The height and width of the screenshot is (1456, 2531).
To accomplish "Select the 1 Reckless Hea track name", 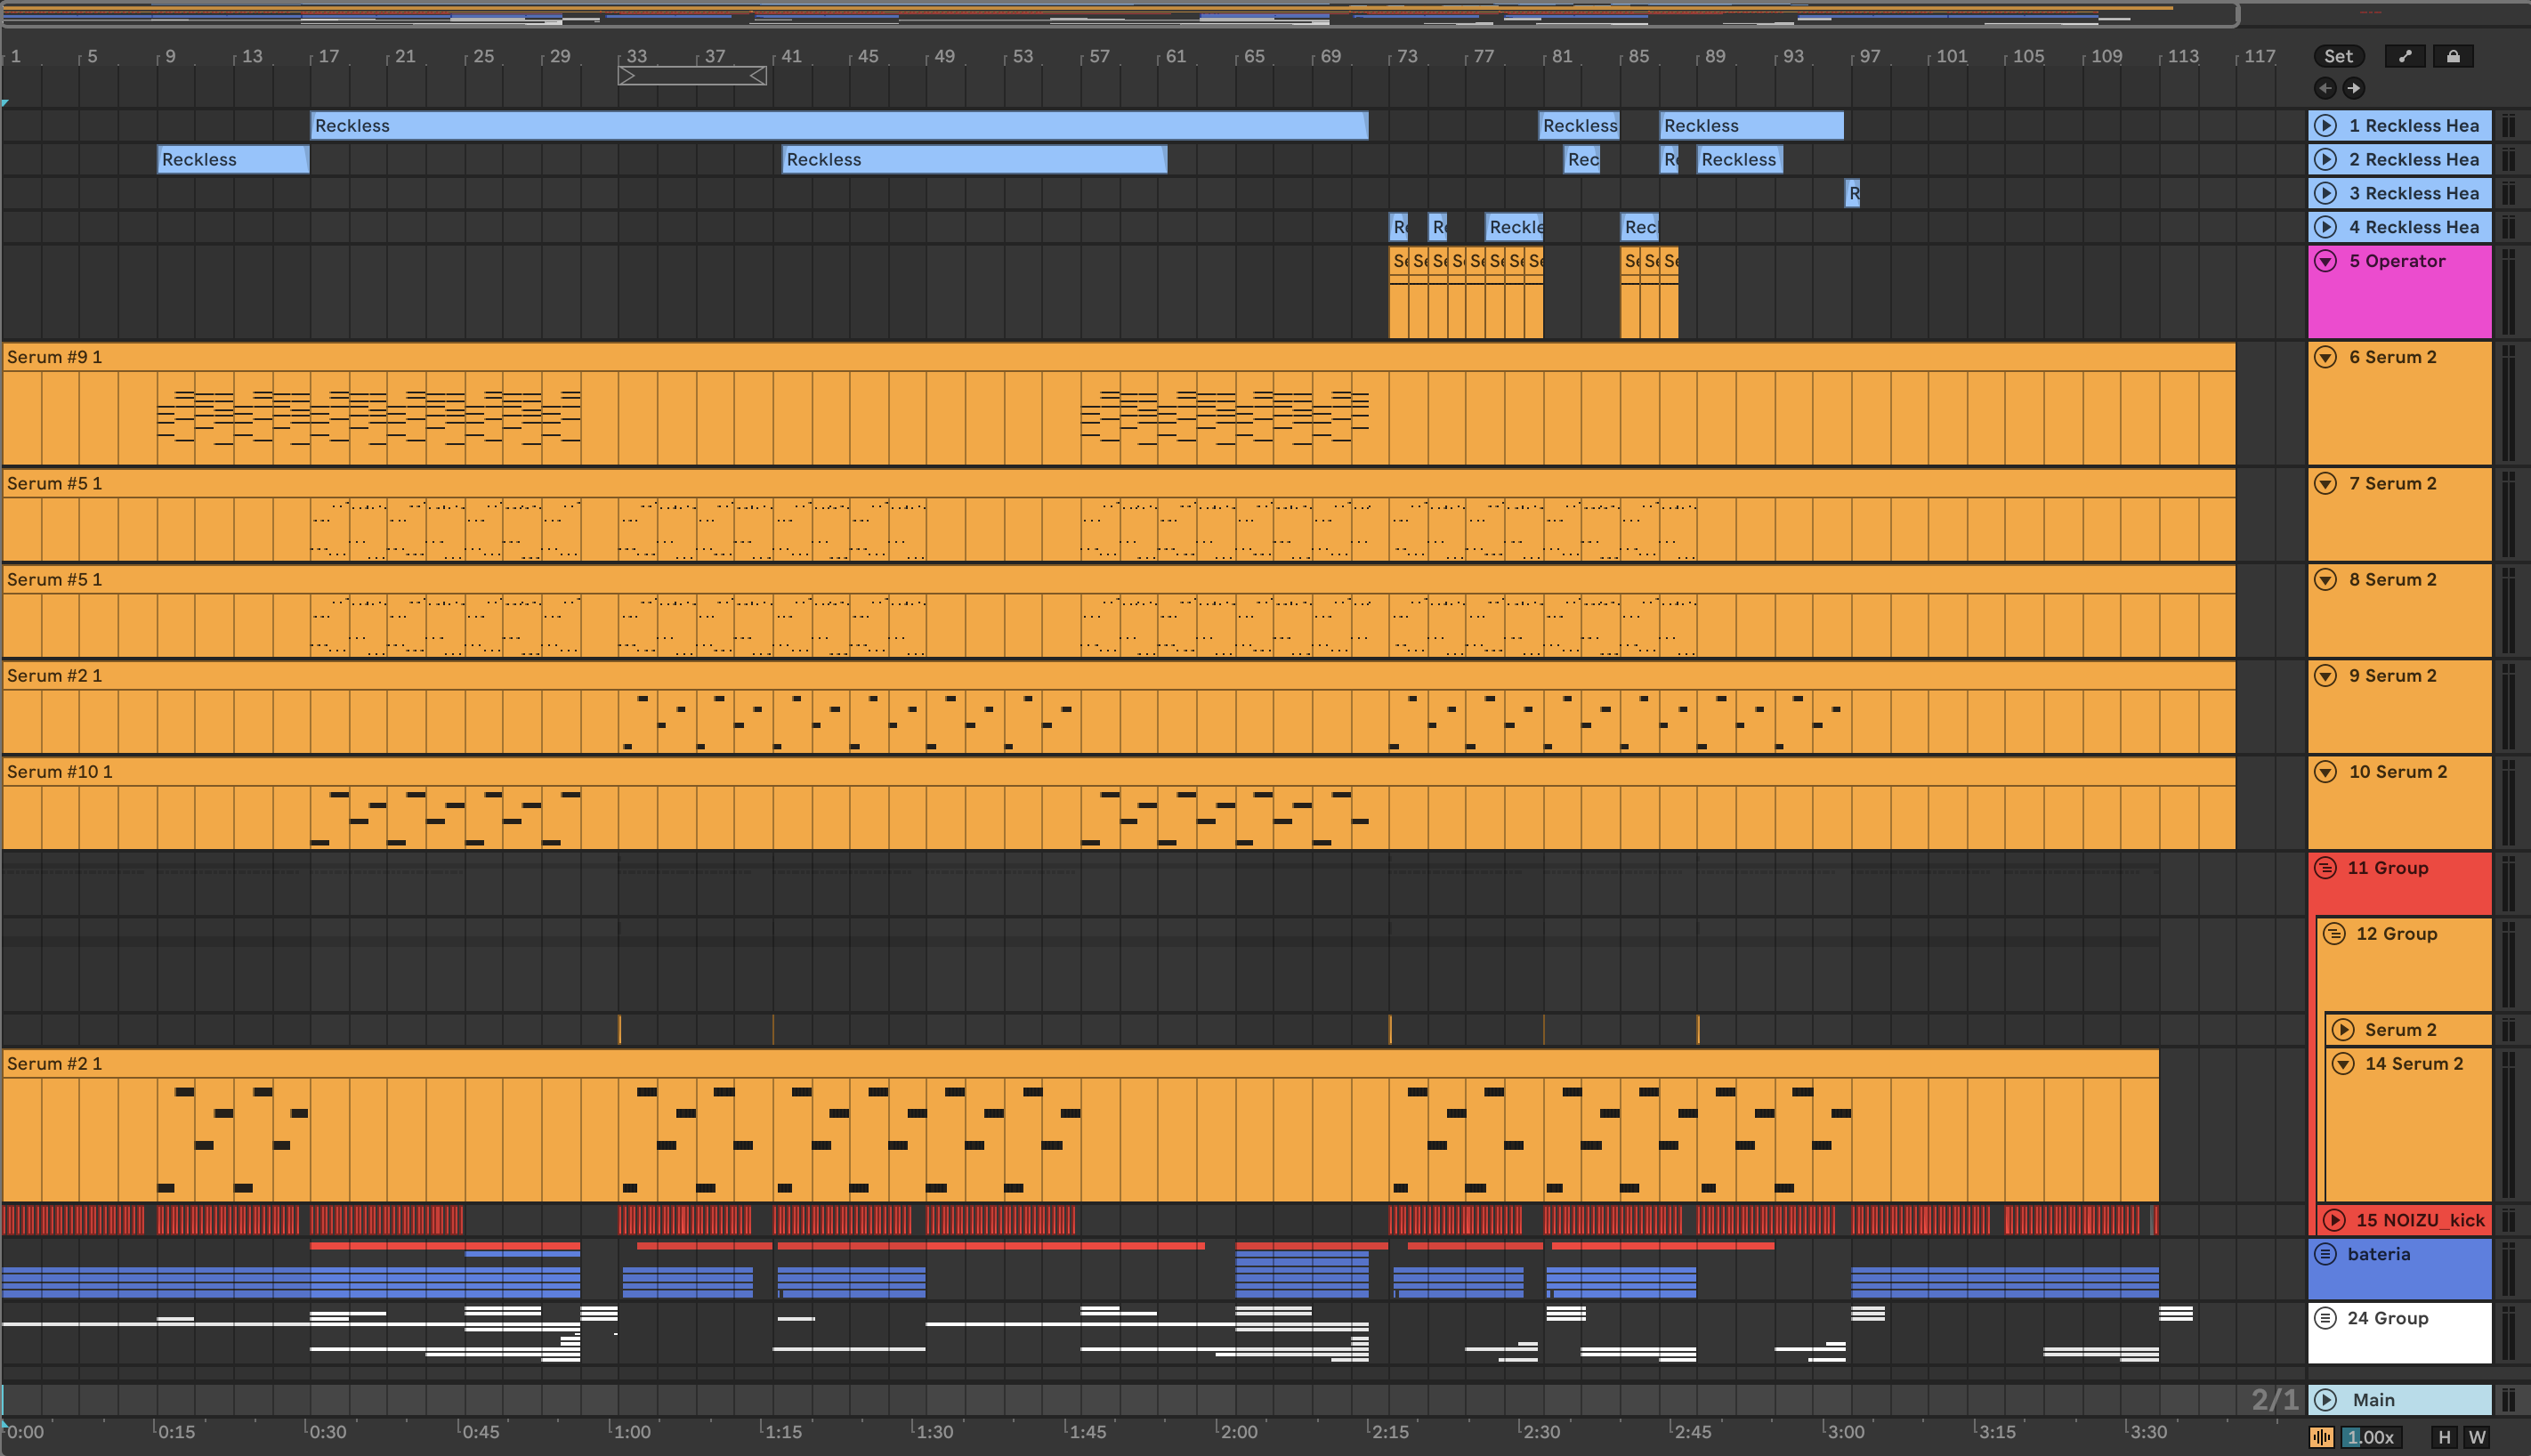I will [2414, 126].
